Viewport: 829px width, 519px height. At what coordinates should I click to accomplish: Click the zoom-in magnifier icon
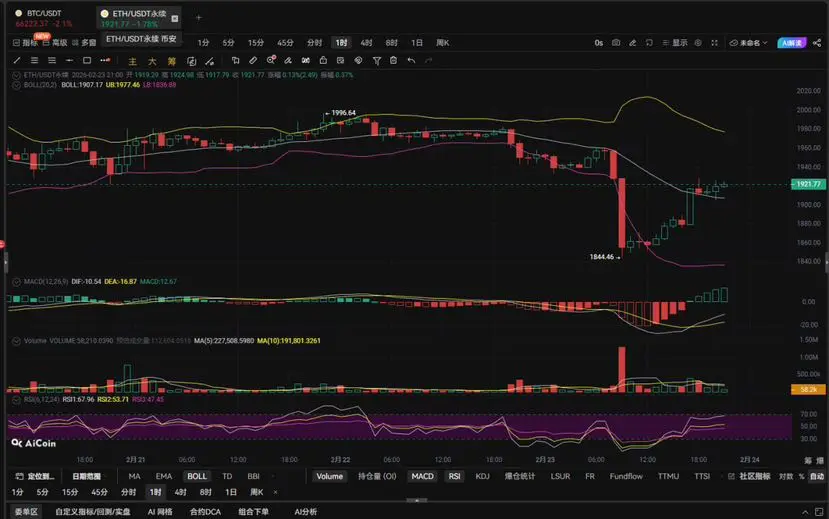[x=271, y=60]
